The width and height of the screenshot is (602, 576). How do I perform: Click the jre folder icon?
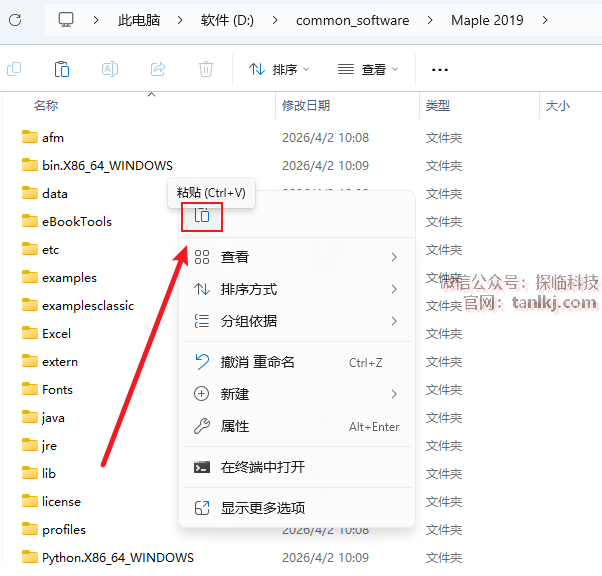pyautogui.click(x=30, y=445)
